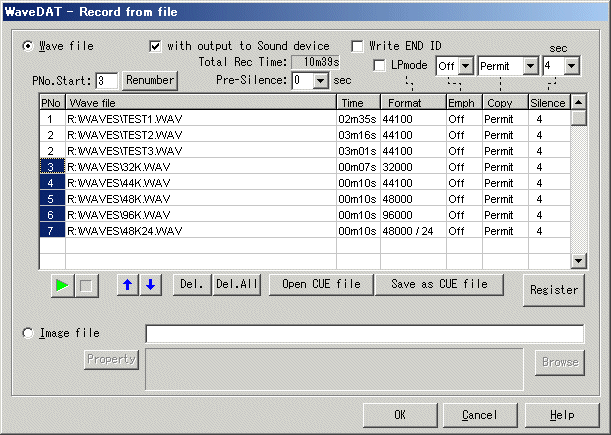This screenshot has height=435, width=611.
Task: Click Save as CUE file button
Action: click(x=439, y=285)
